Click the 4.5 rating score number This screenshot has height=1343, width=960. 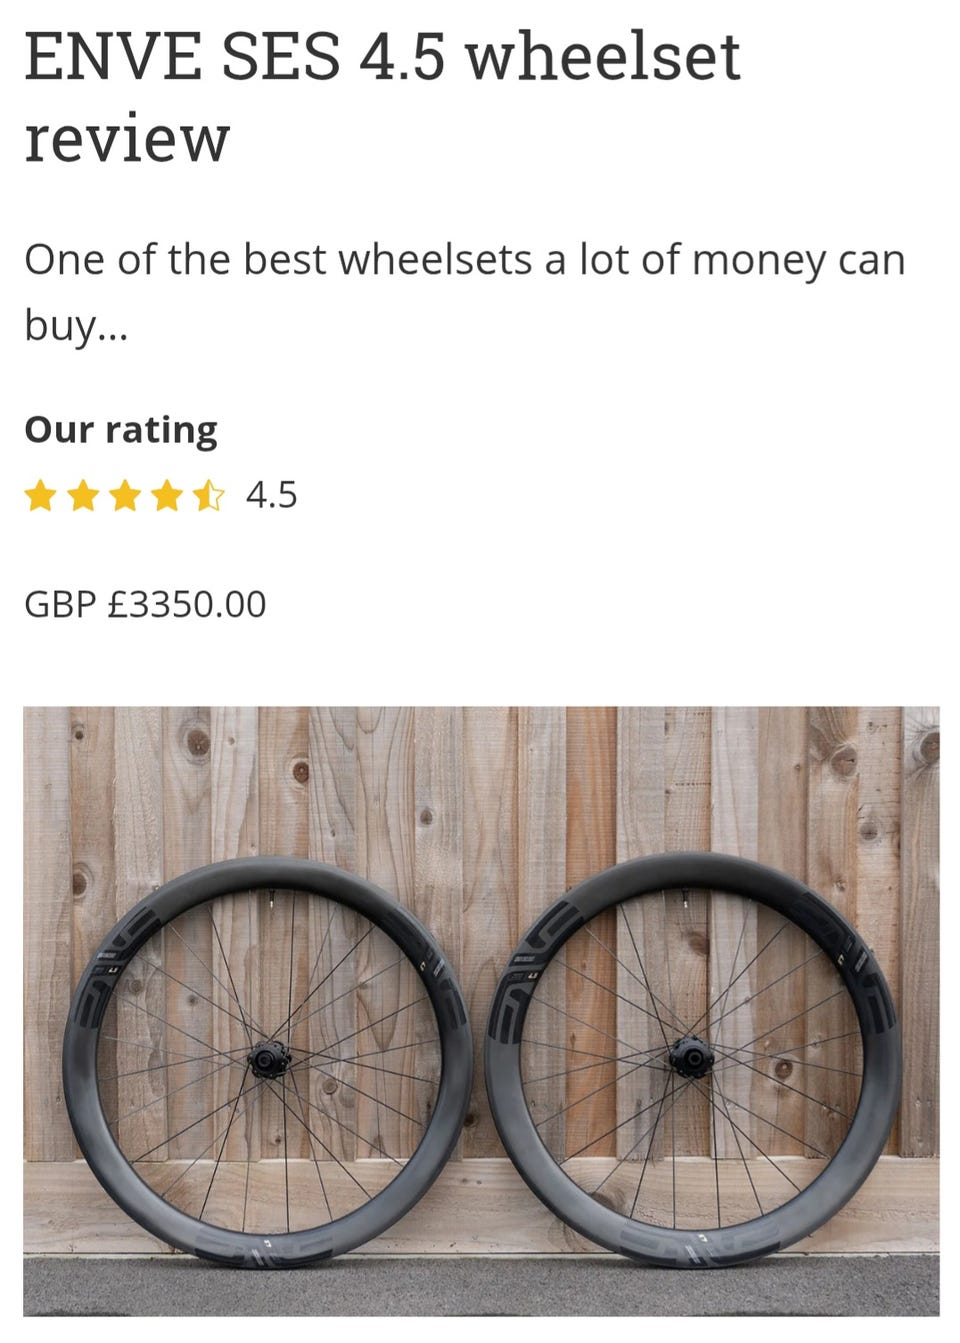[271, 496]
